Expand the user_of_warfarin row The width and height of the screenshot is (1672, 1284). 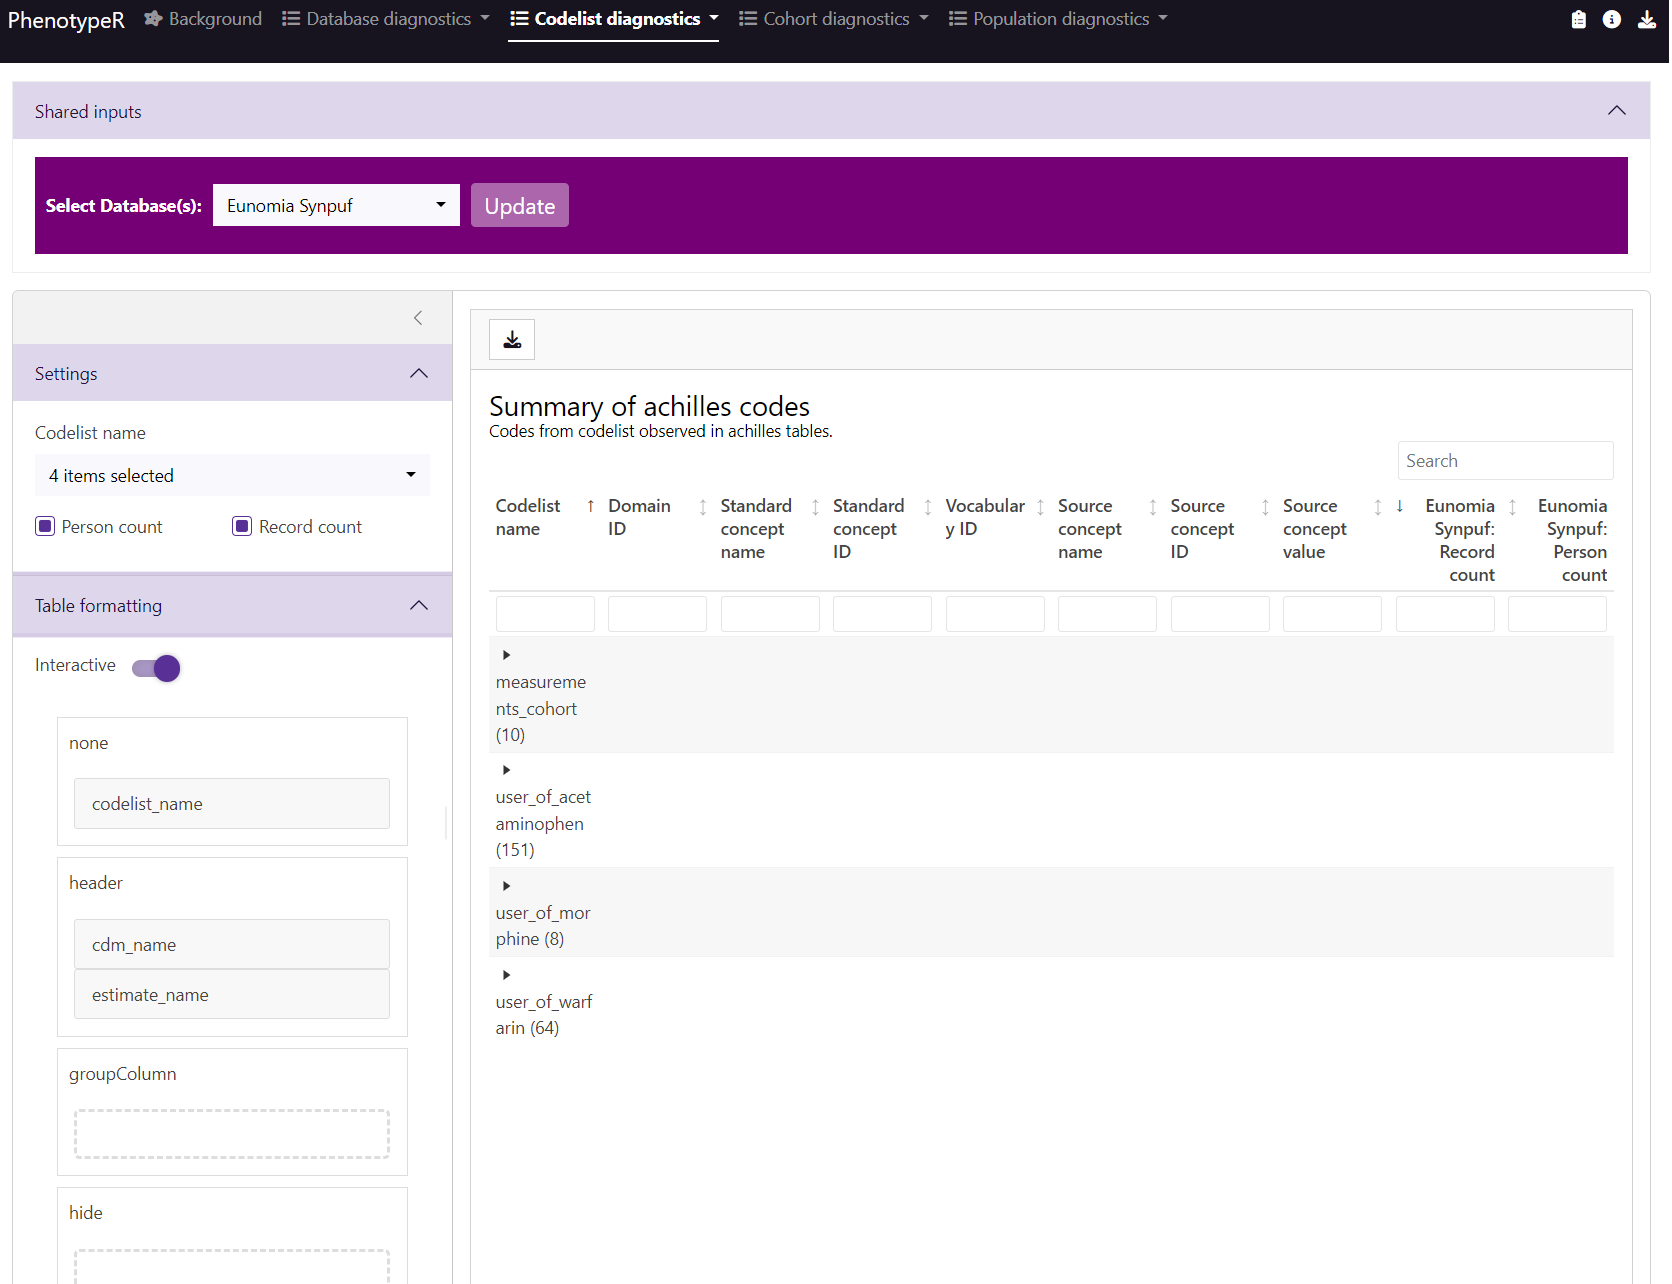coord(507,975)
